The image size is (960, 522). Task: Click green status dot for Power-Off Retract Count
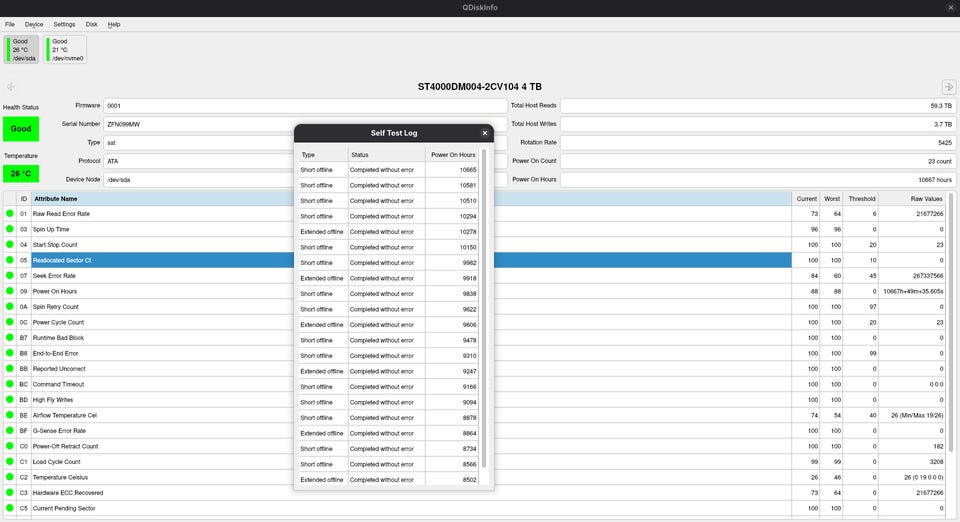click(10, 446)
